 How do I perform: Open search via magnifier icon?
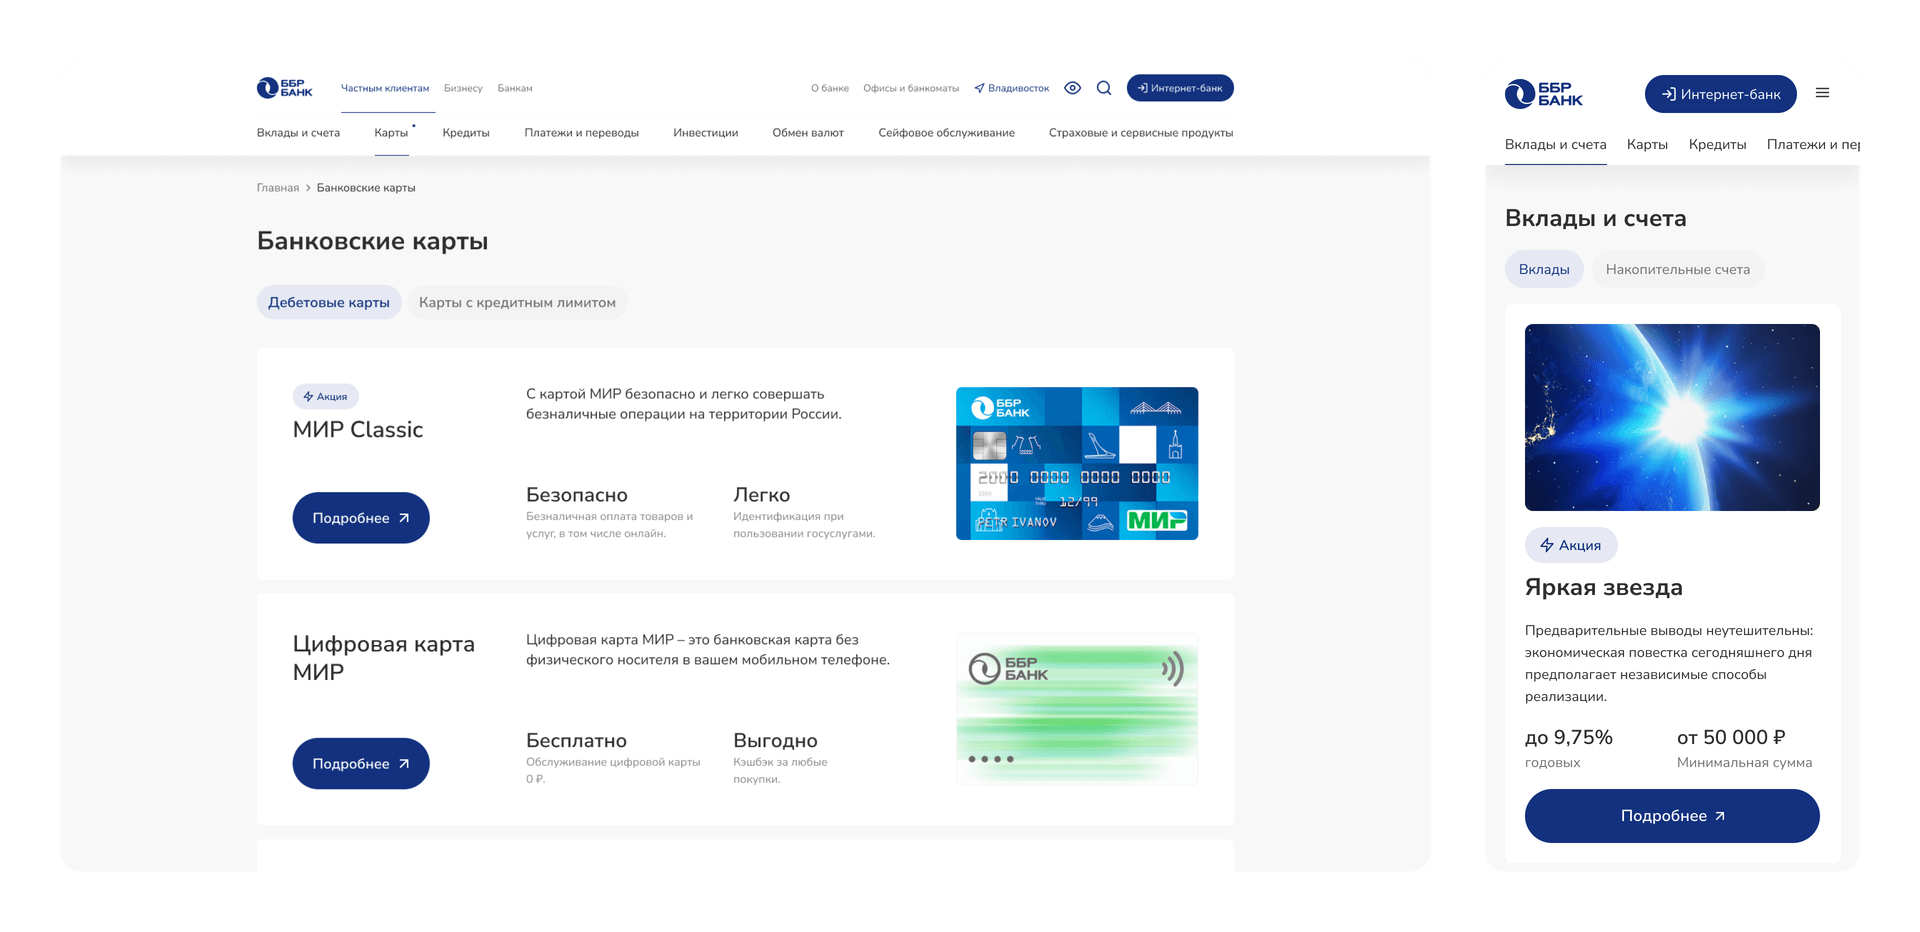coord(1104,88)
